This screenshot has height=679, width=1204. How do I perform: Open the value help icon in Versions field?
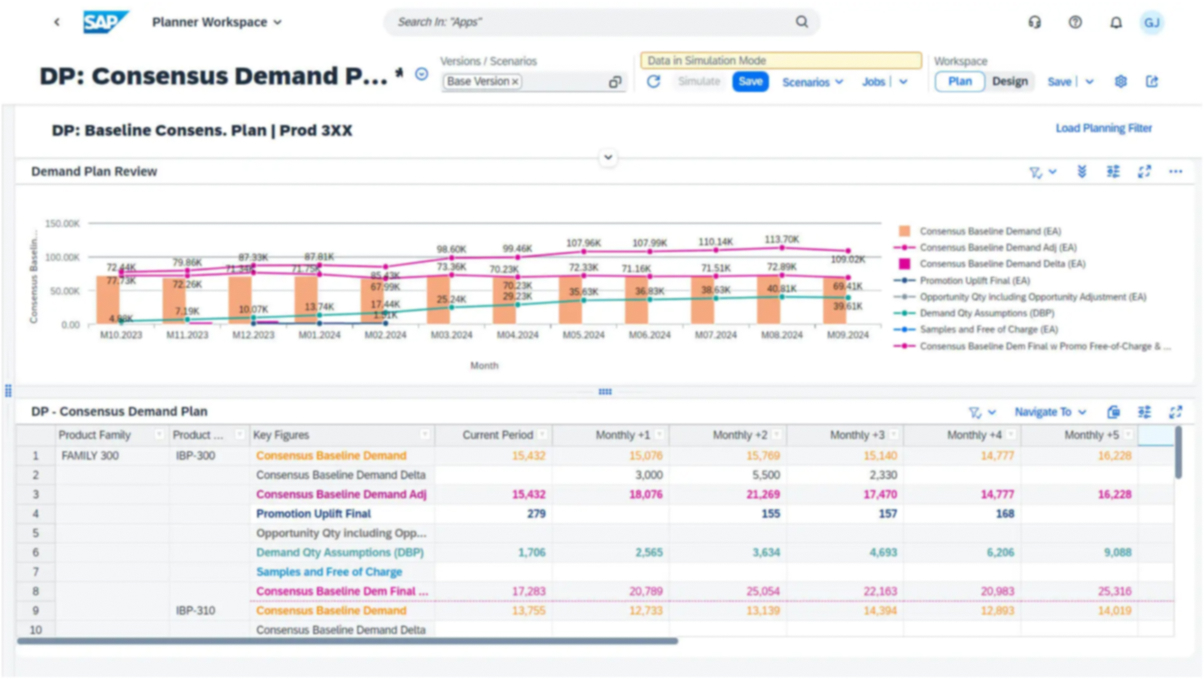615,82
